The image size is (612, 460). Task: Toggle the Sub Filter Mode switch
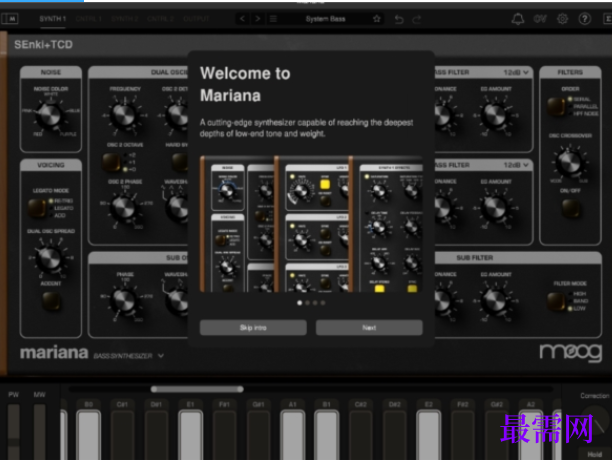(x=556, y=301)
